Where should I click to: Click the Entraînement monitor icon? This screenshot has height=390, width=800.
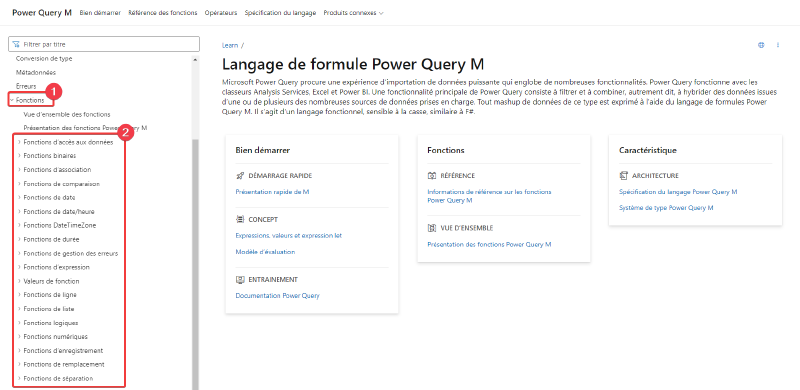pos(240,280)
